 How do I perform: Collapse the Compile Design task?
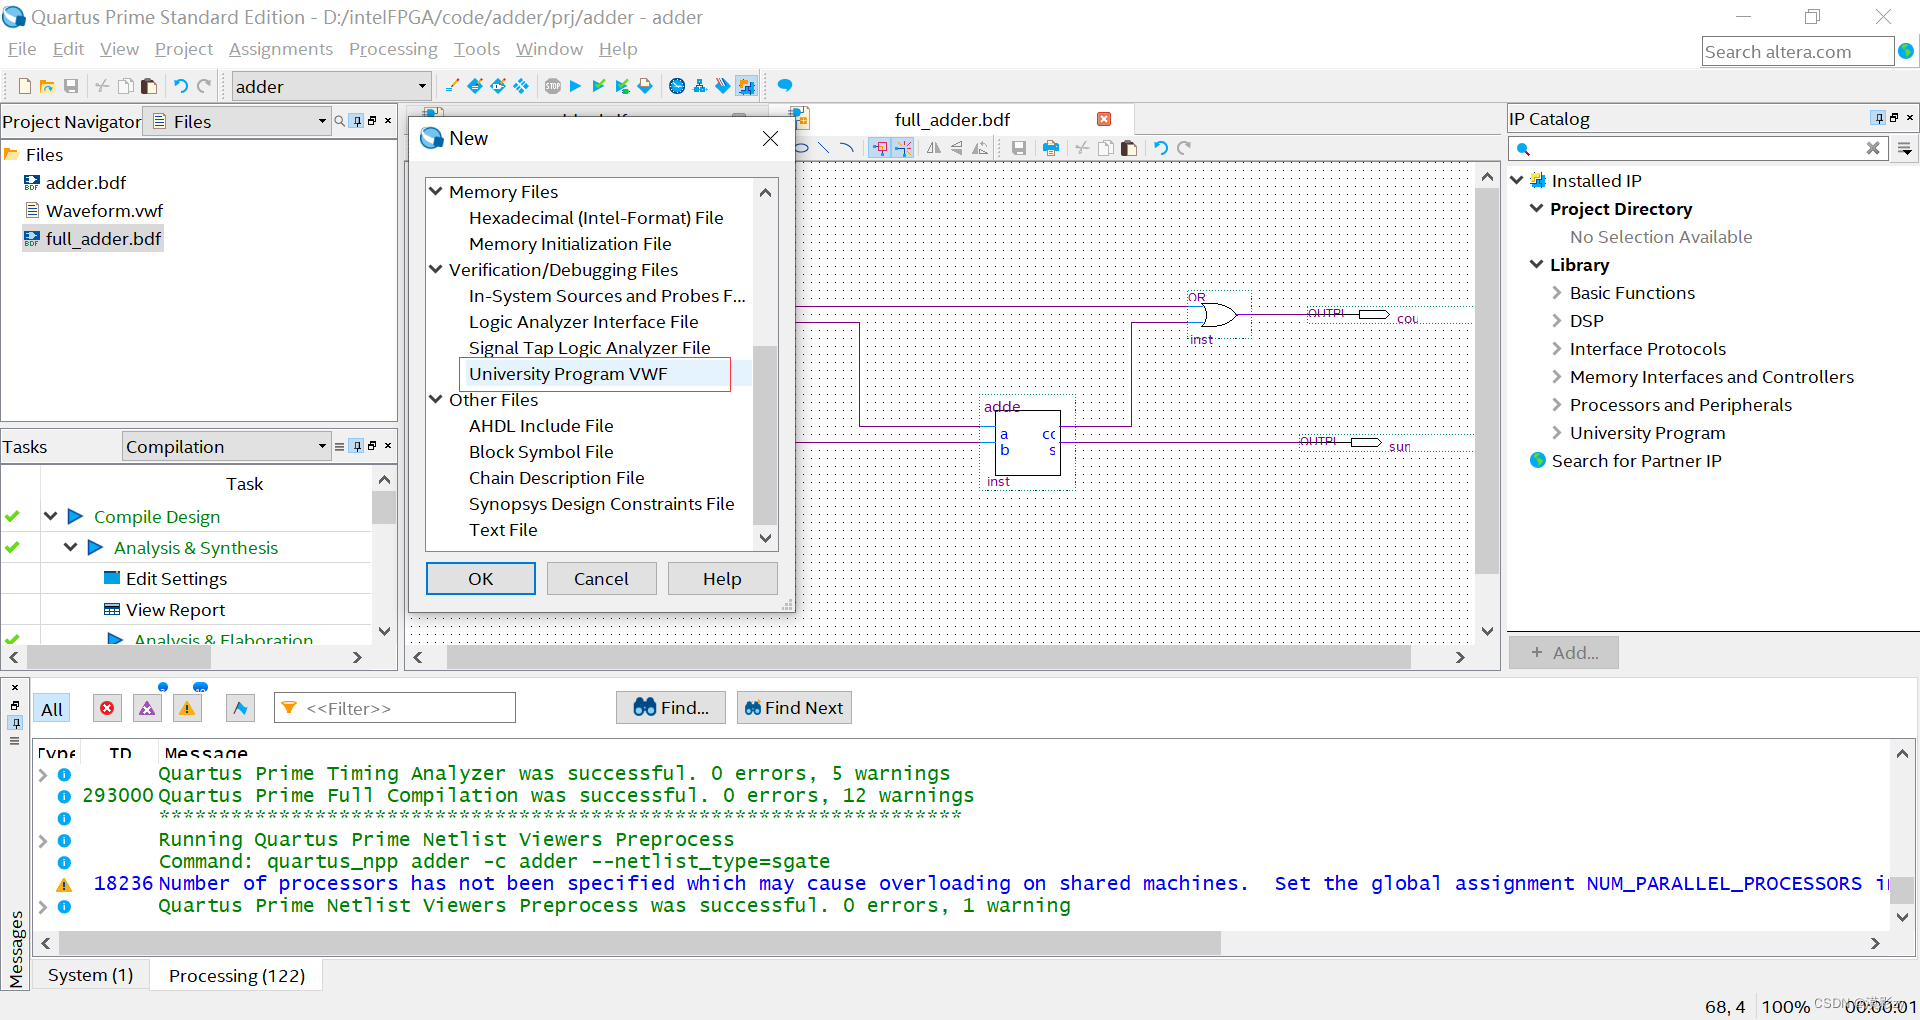point(51,516)
